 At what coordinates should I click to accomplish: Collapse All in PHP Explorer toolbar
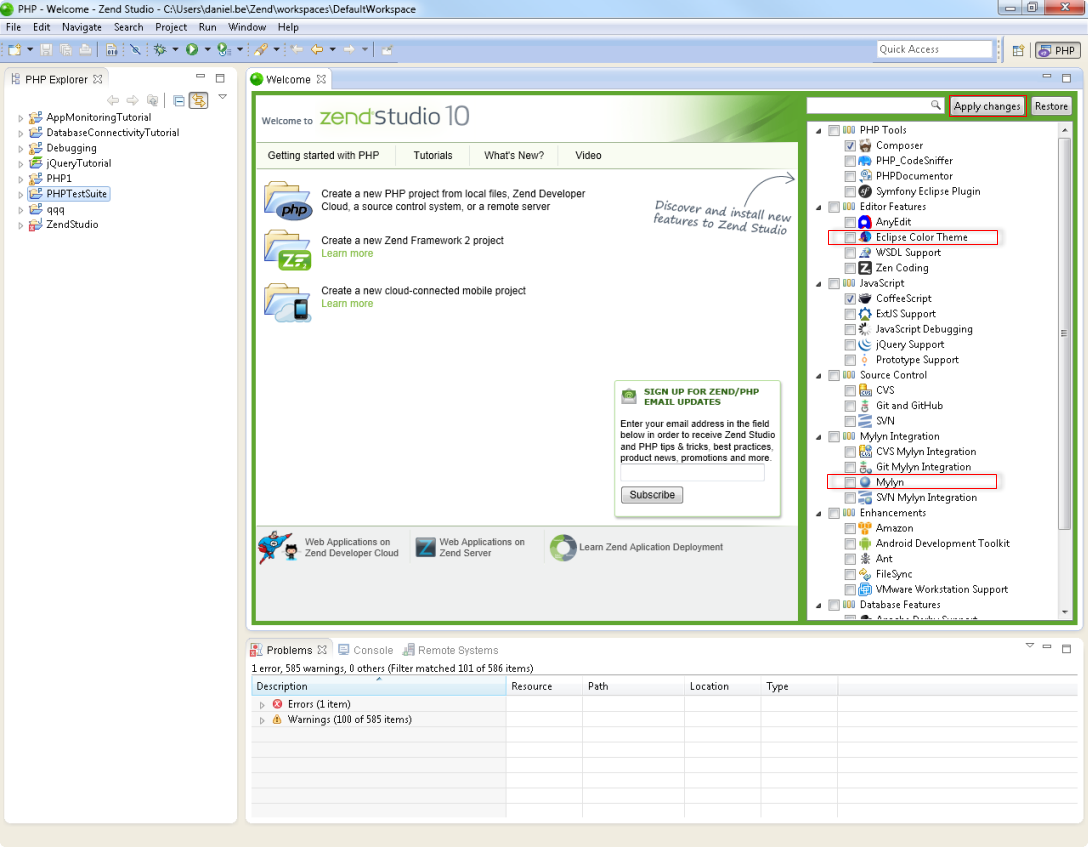coord(178,101)
